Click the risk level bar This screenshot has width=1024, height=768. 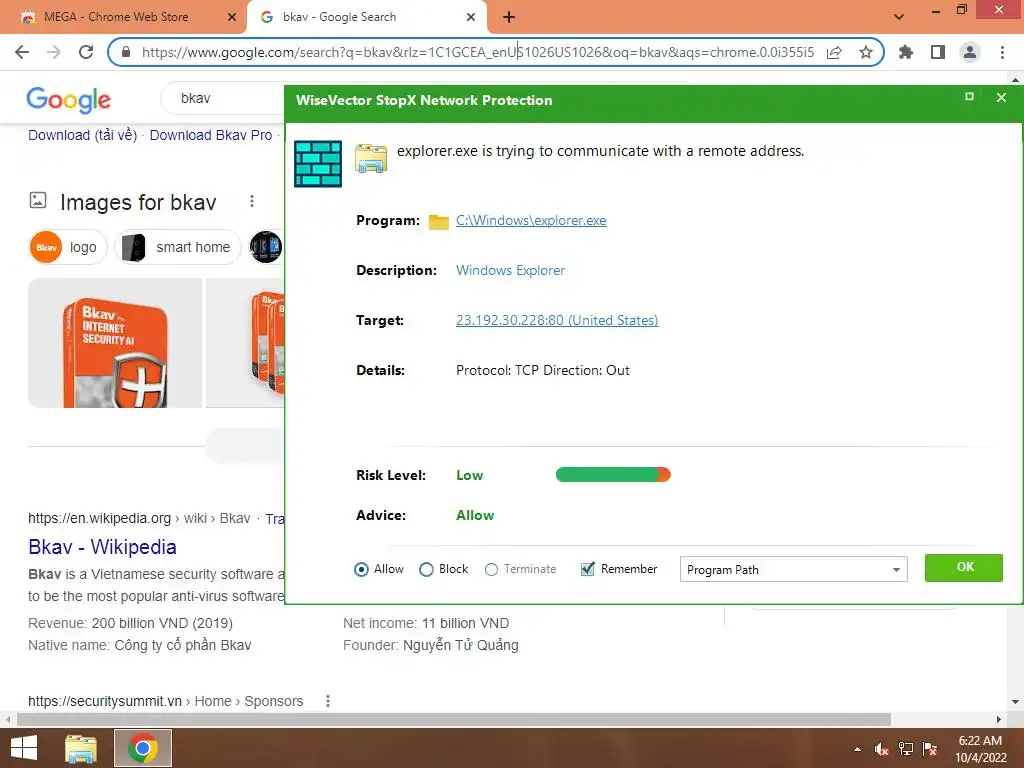point(613,475)
